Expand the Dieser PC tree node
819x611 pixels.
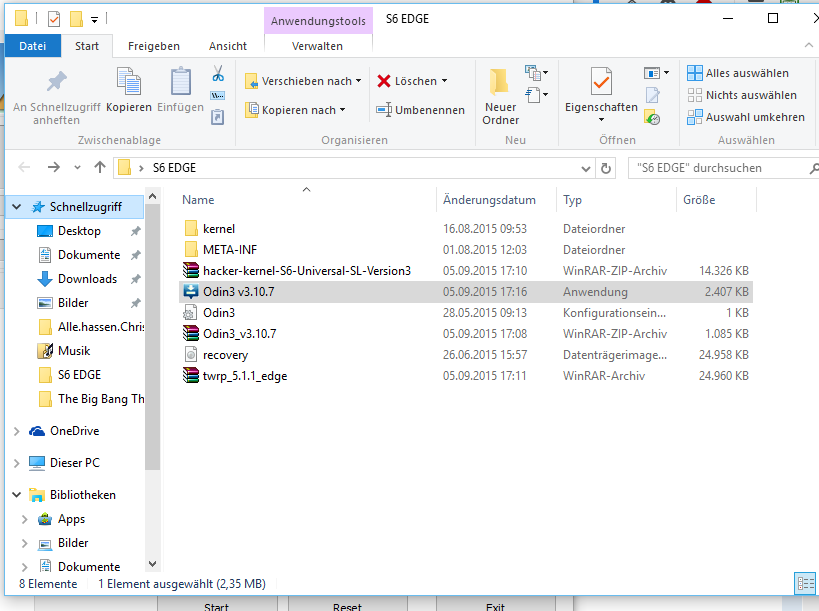pos(17,463)
